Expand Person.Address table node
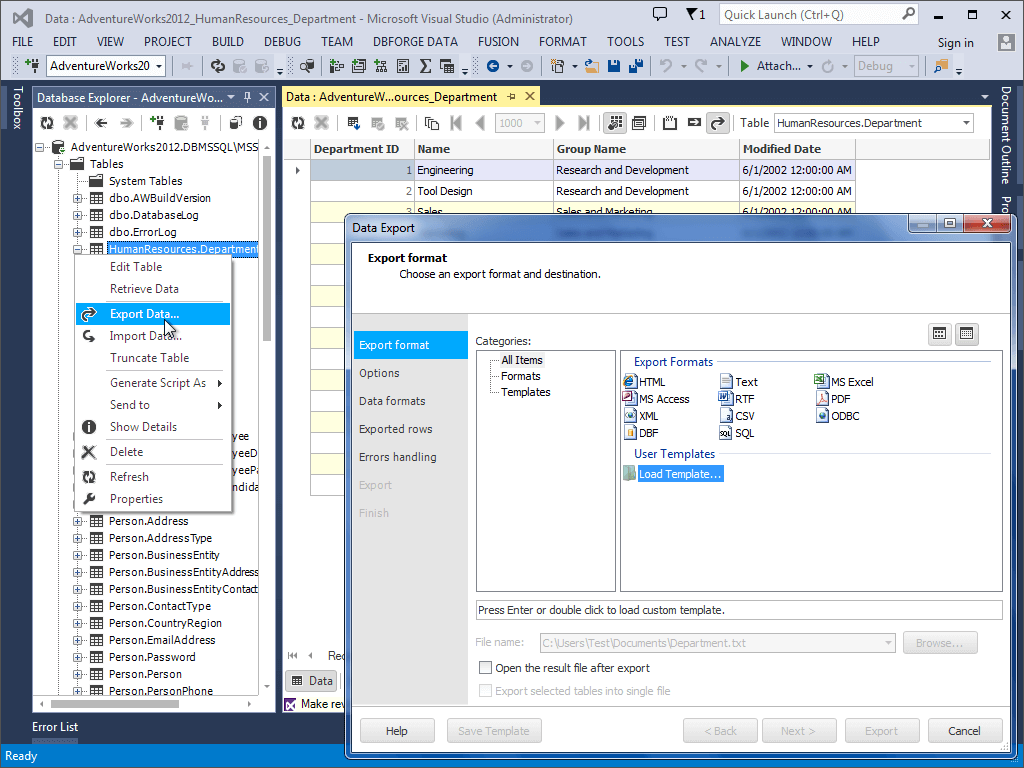Viewport: 1024px width, 768px height. tap(78, 521)
